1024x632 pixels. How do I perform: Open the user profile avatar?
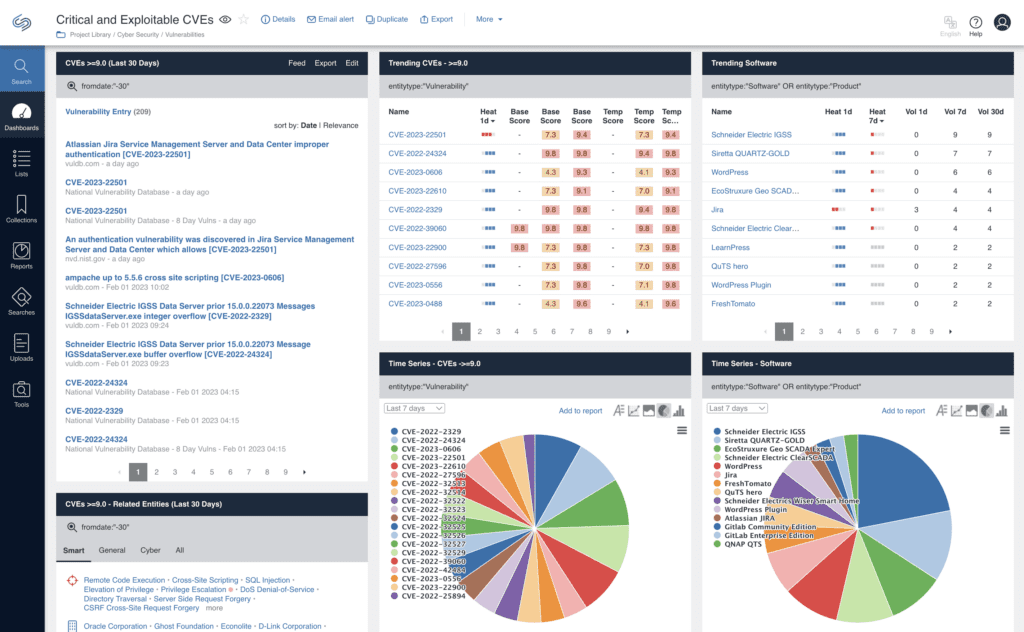point(1002,22)
